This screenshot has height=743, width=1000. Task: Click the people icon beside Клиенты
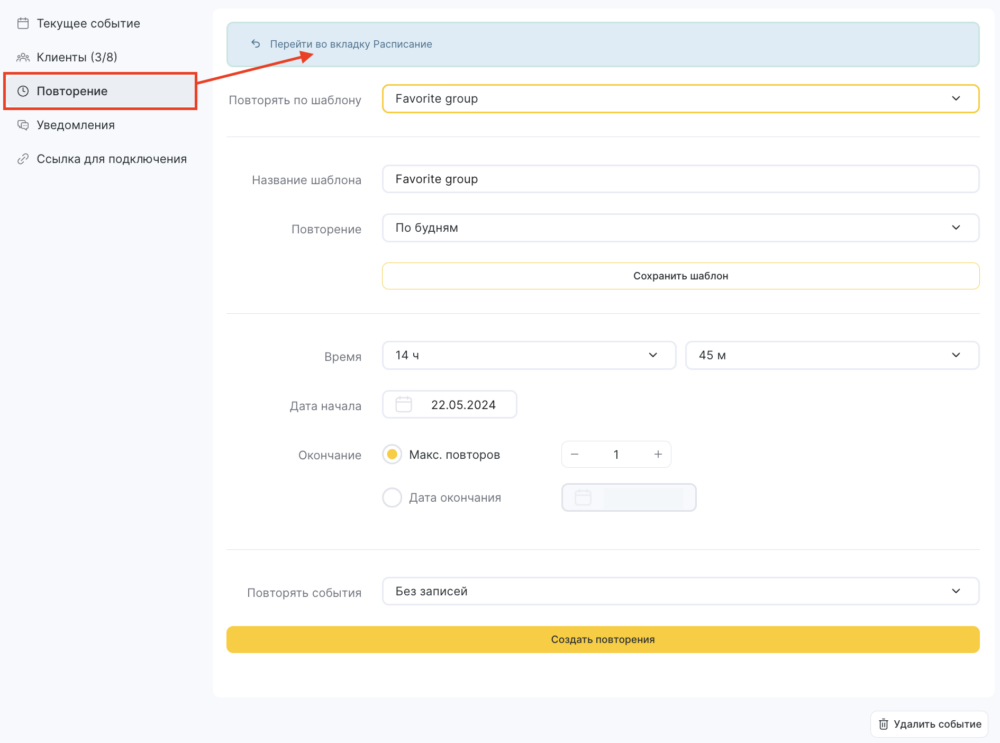(23, 57)
